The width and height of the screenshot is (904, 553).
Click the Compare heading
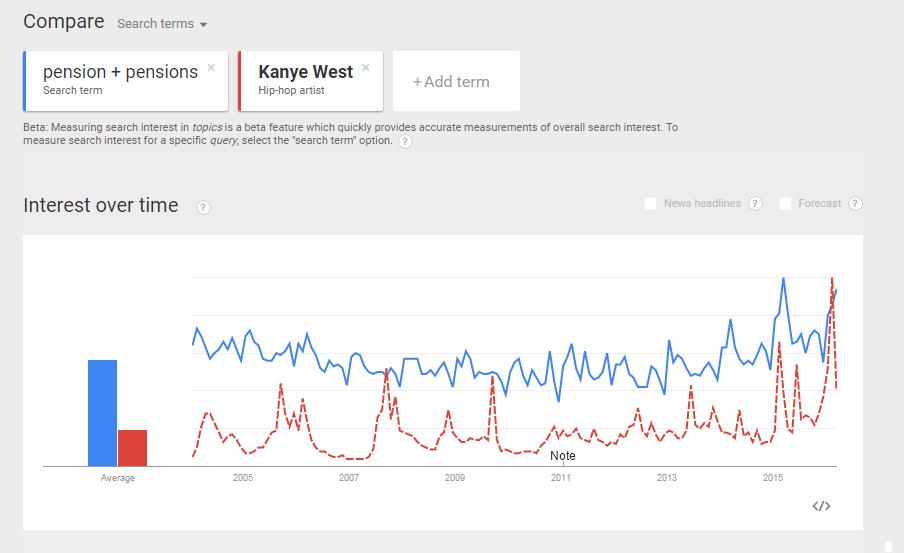63,22
